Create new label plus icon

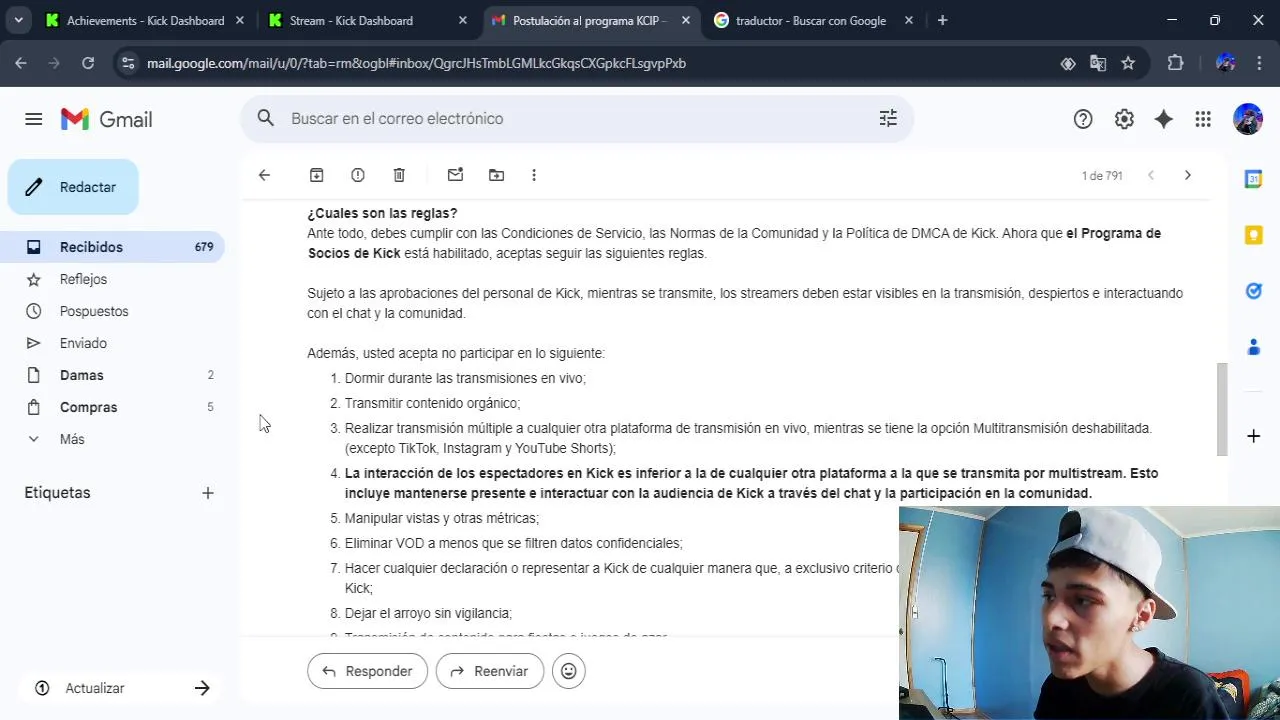(208, 493)
